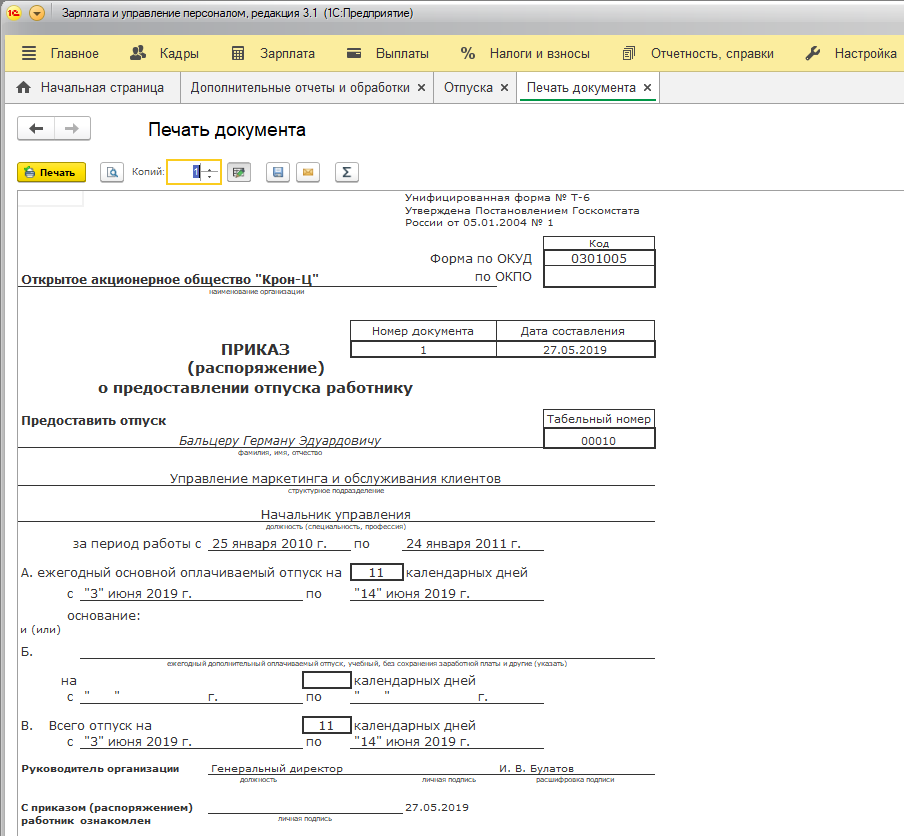Screen dimensions: 904x836
Task: Switch to the Отпуска tab
Action: pos(468,88)
